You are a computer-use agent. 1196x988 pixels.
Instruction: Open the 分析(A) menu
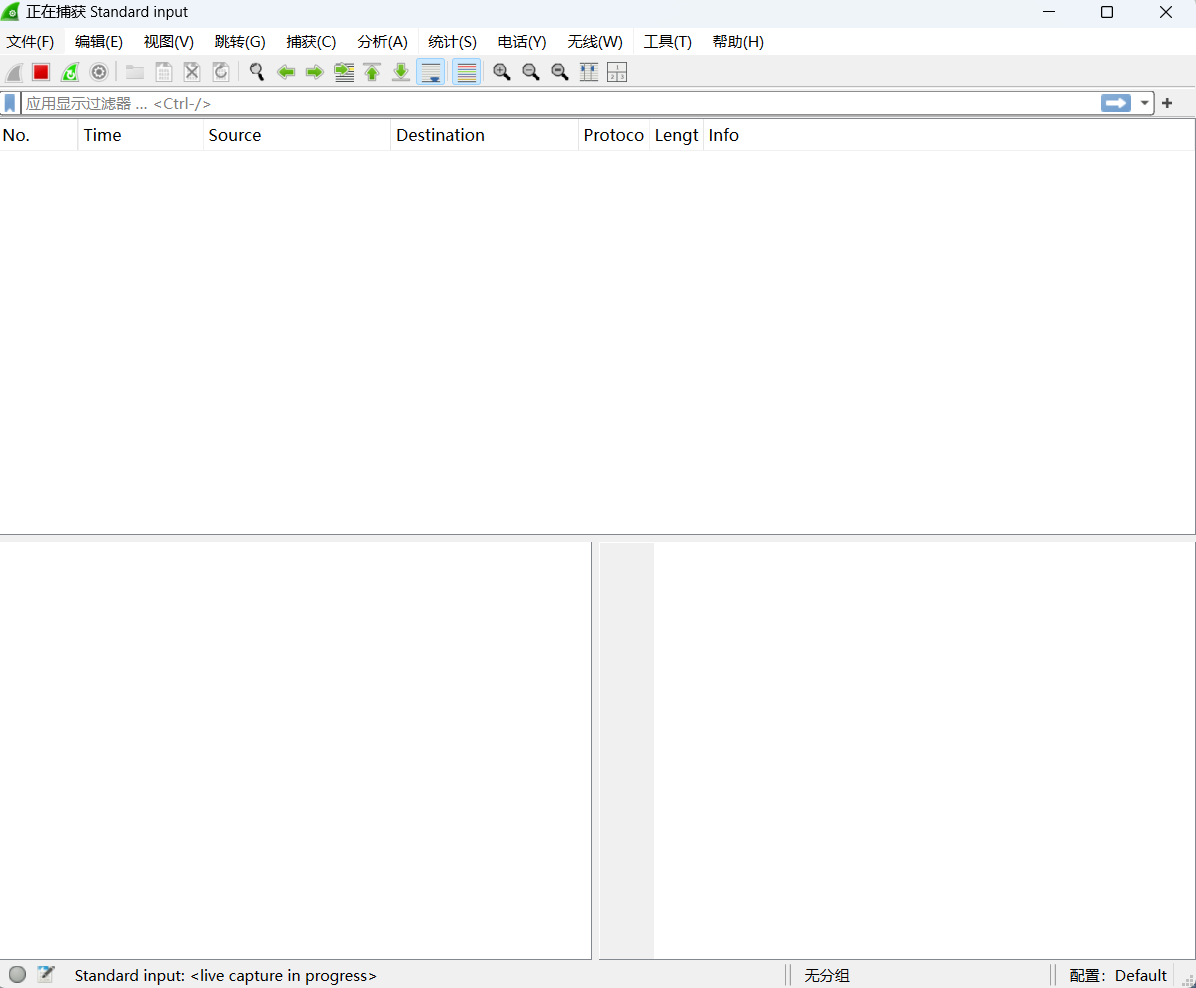click(x=382, y=42)
